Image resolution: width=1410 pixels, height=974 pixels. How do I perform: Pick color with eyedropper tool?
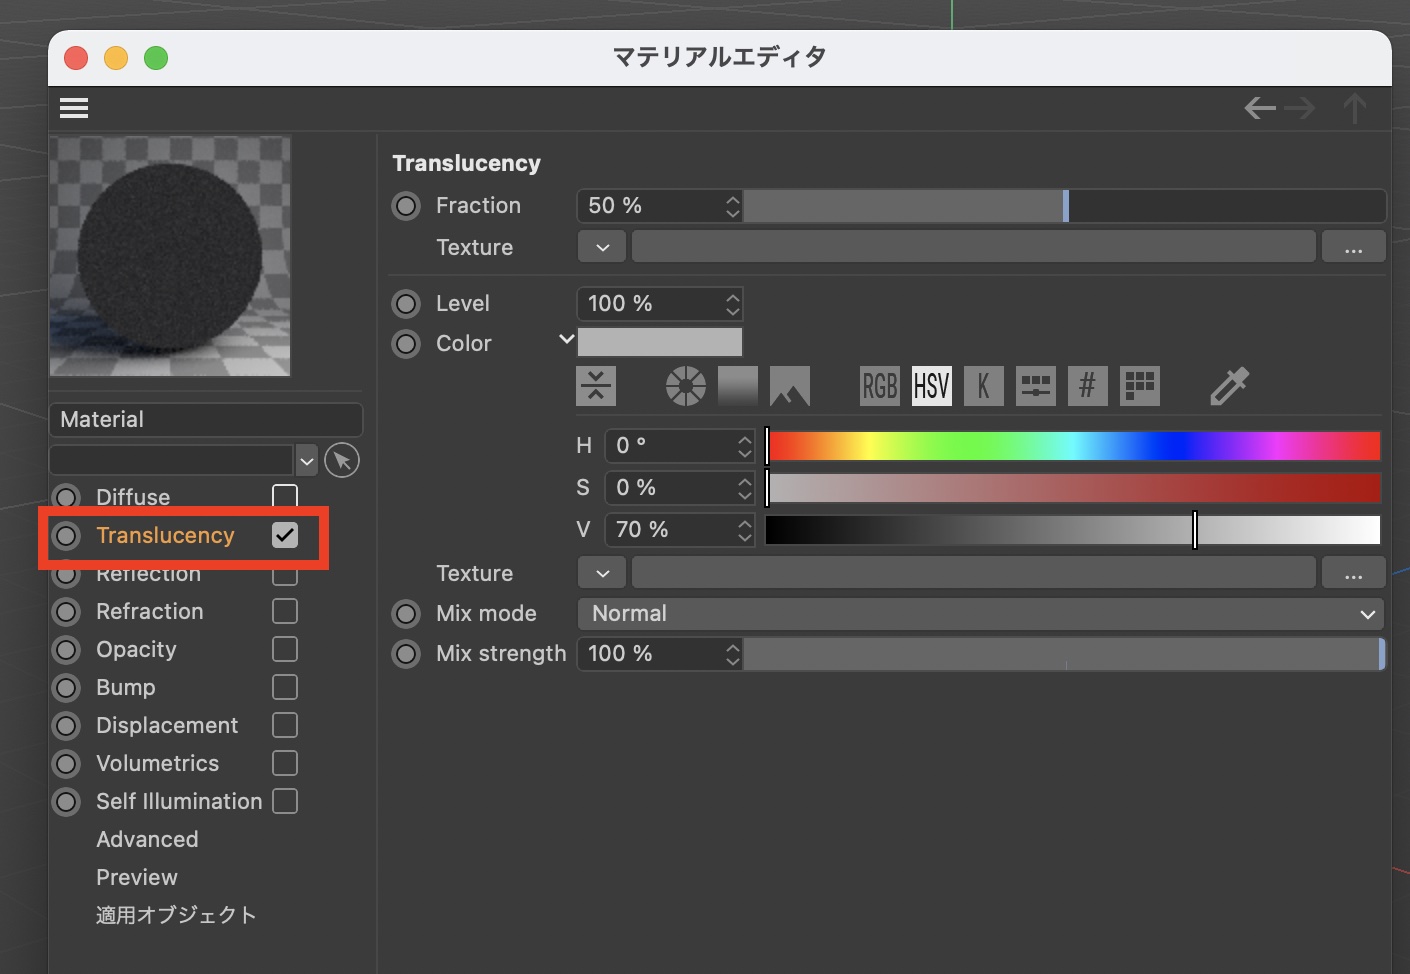pos(1229,386)
